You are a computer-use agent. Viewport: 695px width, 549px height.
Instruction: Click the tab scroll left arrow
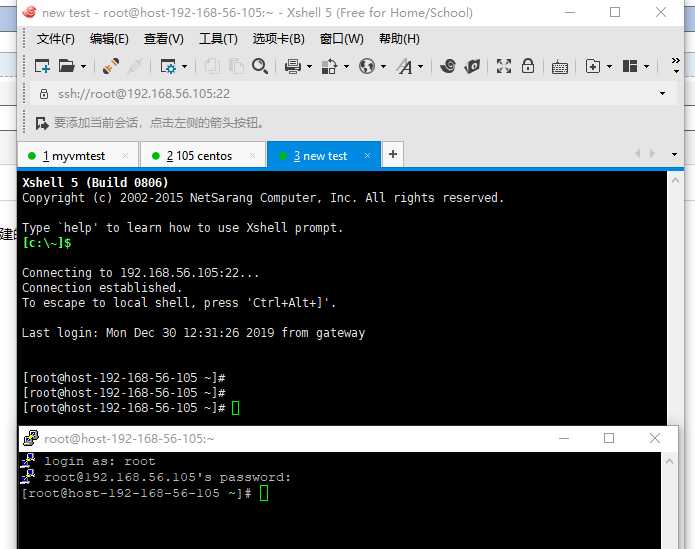tap(638, 154)
